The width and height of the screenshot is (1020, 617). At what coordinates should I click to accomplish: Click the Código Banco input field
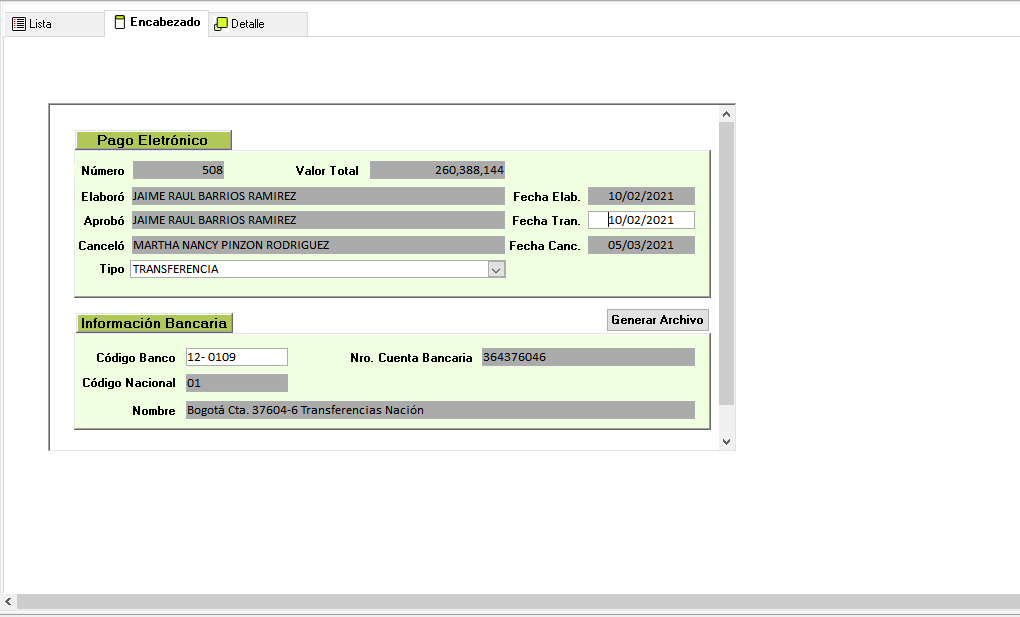coord(236,357)
